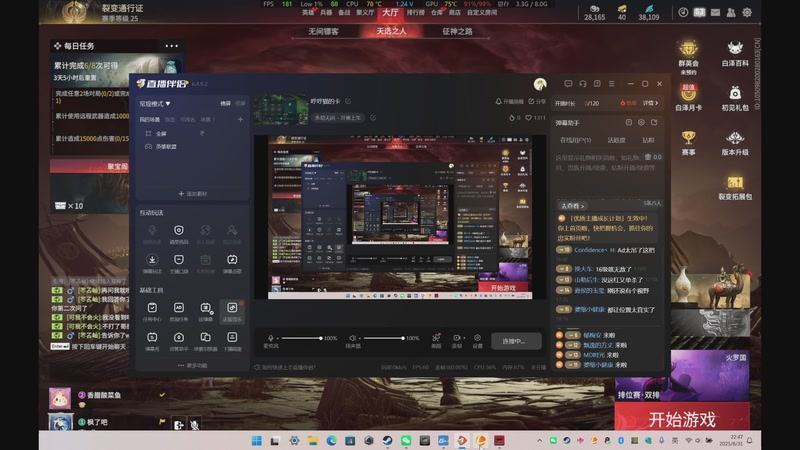Select 在线用户 tab in danmaku assistant
The height and width of the screenshot is (450, 800).
576,140
